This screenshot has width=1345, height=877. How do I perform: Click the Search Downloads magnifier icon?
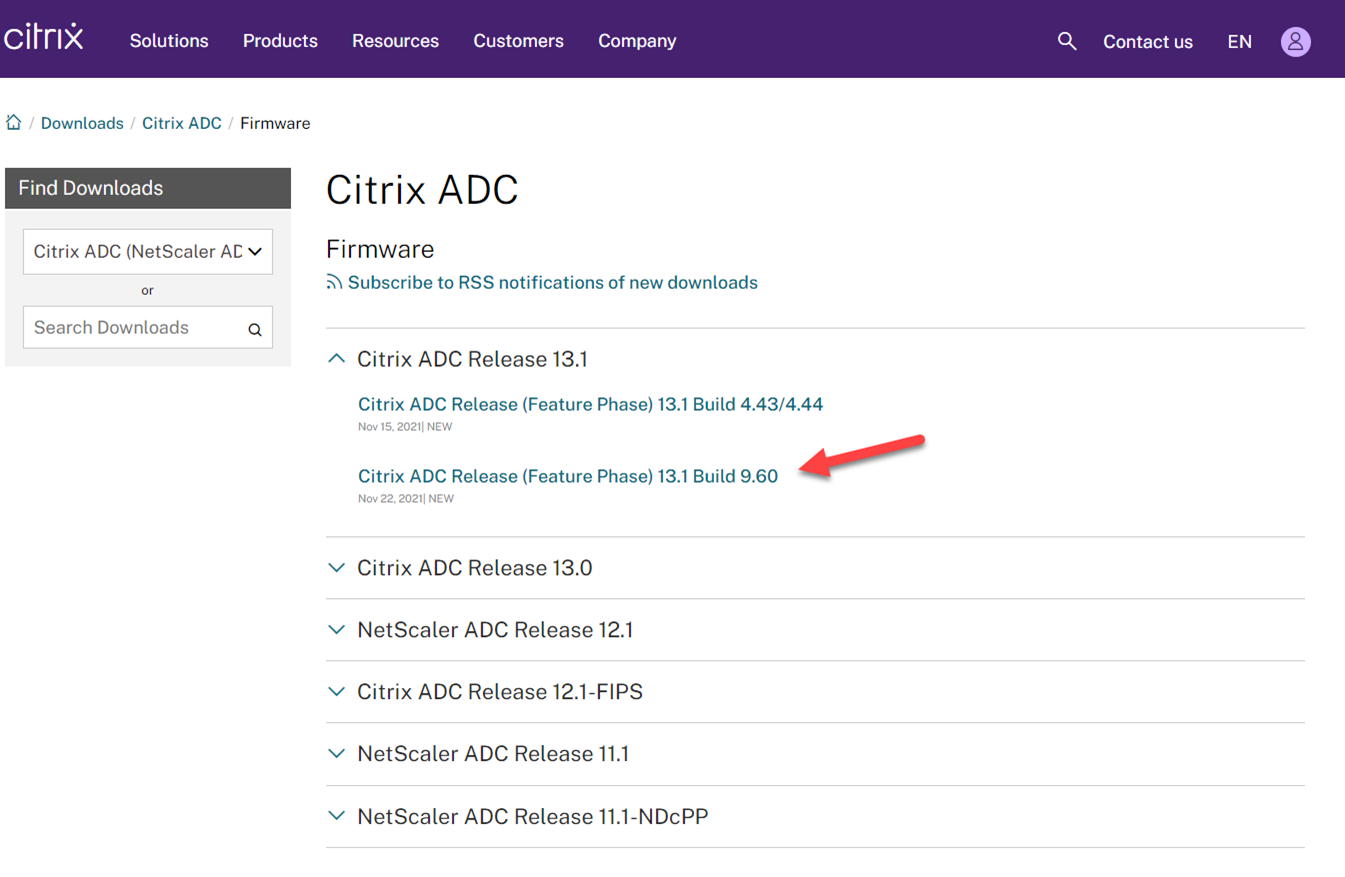pyautogui.click(x=255, y=329)
